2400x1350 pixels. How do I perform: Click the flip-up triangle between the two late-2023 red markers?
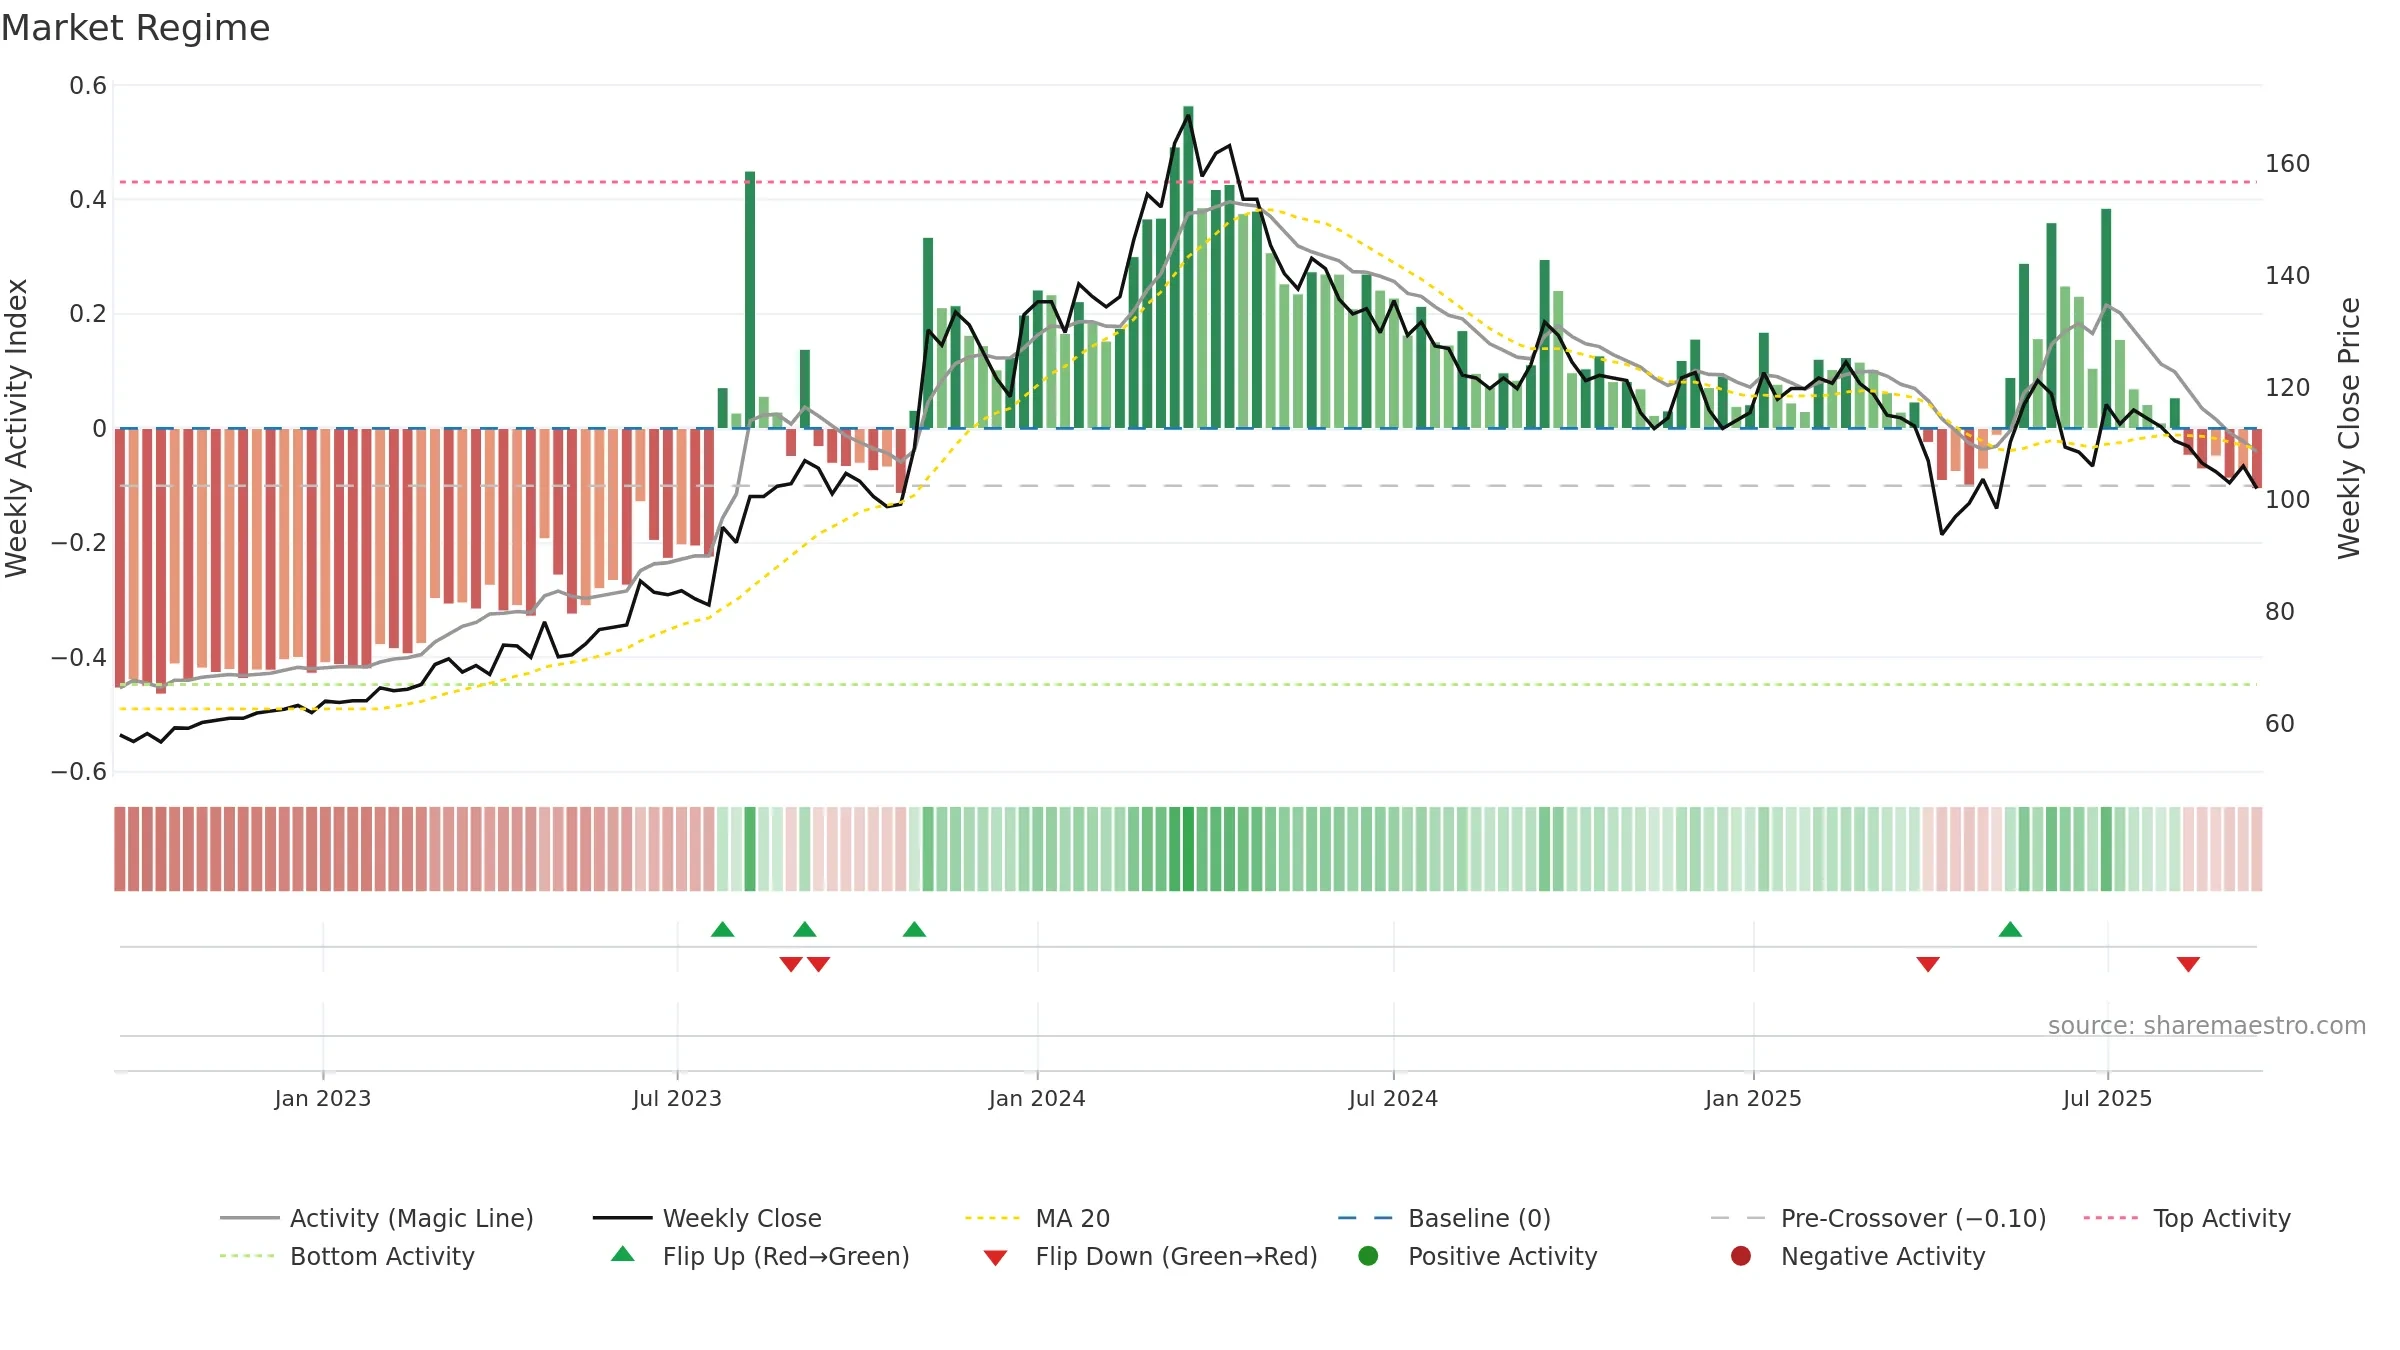tap(805, 930)
